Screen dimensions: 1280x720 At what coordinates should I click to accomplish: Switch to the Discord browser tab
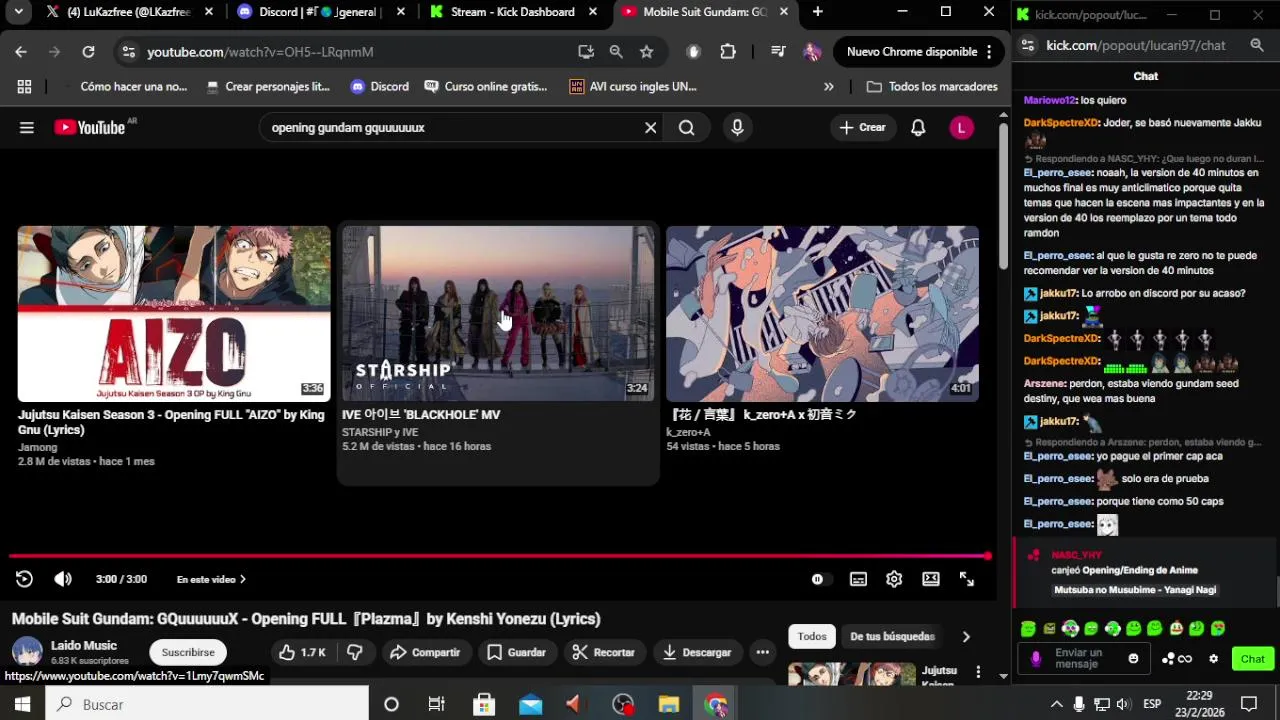(x=319, y=12)
